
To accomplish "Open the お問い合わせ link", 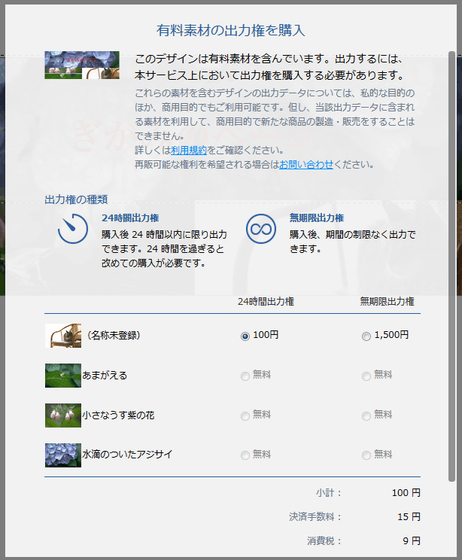I will [x=306, y=165].
